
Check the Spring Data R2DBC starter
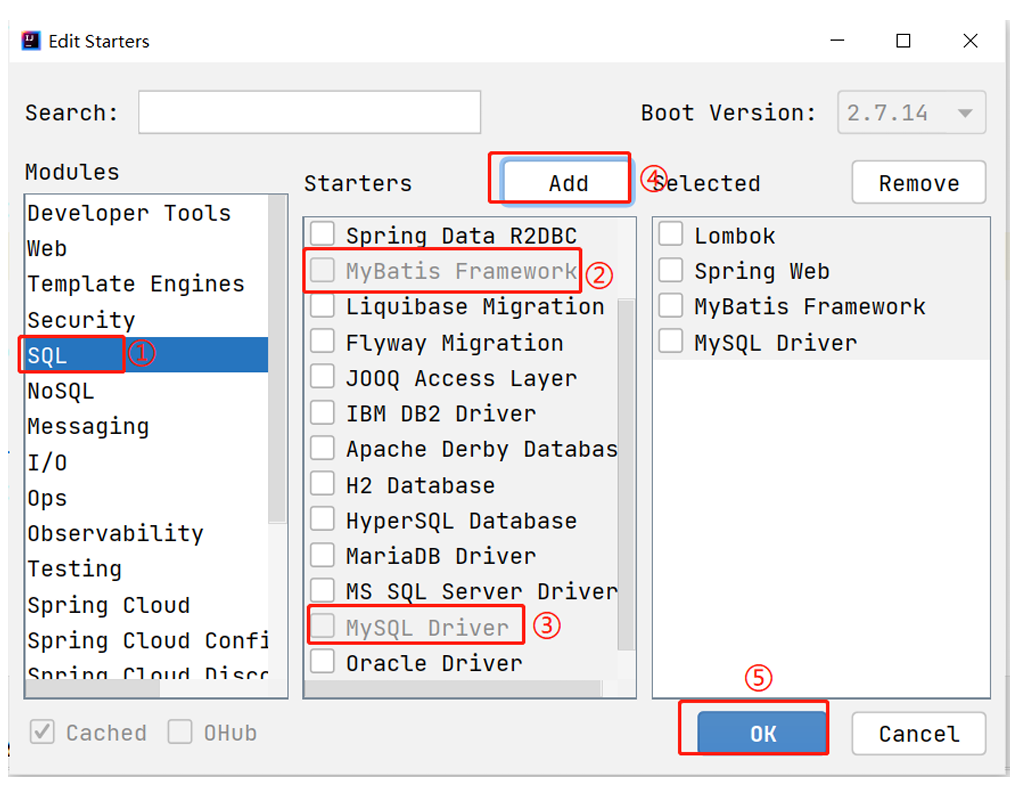pyautogui.click(x=322, y=233)
